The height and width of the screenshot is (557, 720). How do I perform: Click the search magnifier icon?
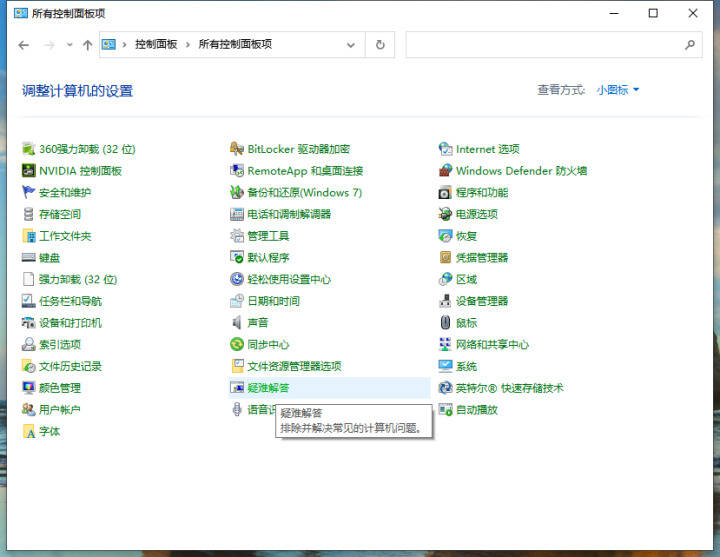(x=690, y=45)
